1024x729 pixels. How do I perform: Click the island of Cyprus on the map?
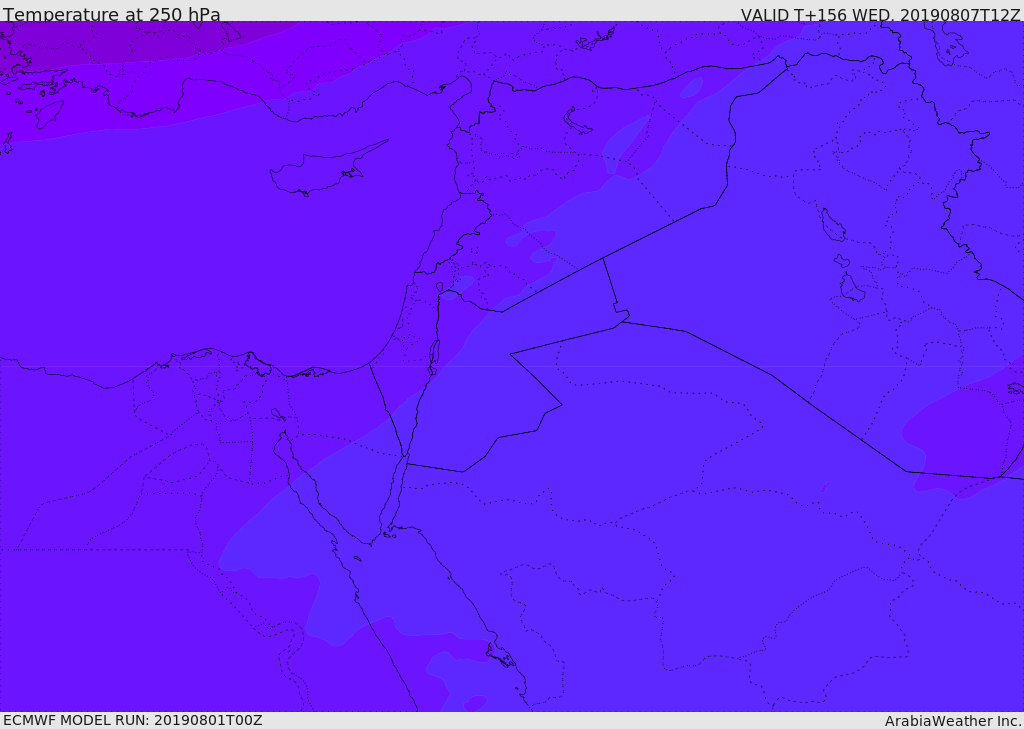pyautogui.click(x=320, y=172)
